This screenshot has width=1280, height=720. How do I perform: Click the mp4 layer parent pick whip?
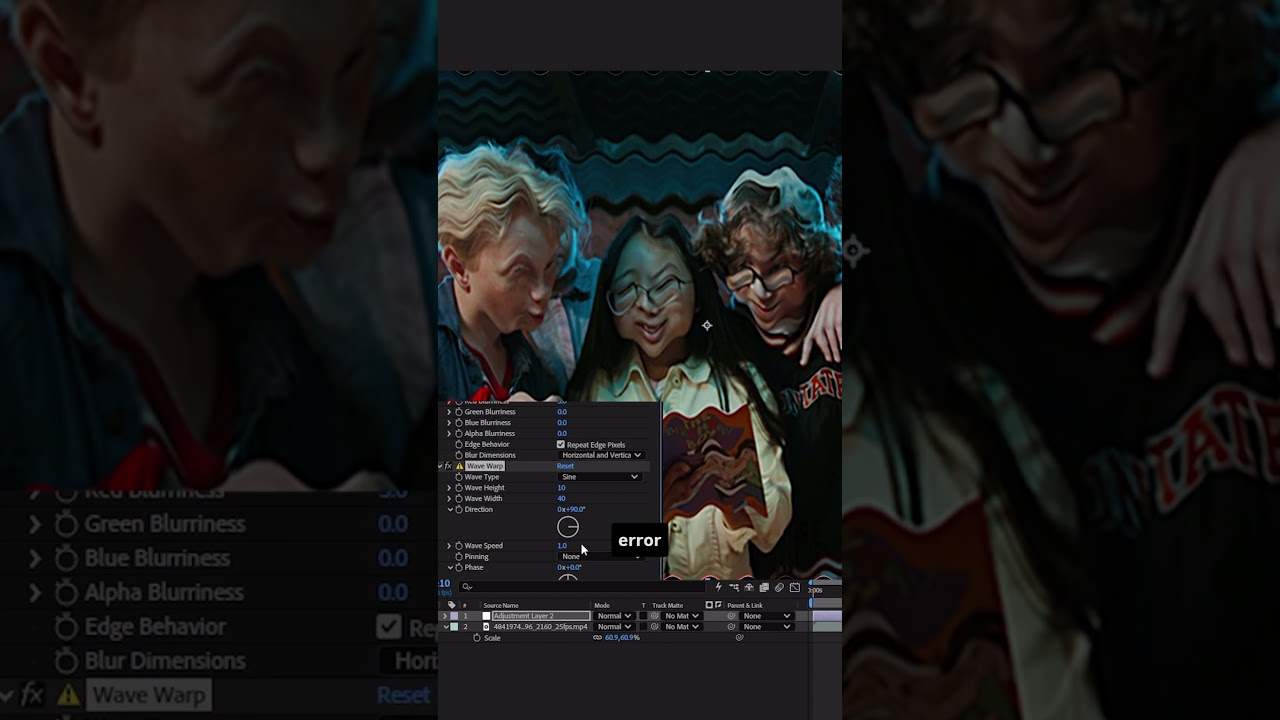tap(731, 627)
